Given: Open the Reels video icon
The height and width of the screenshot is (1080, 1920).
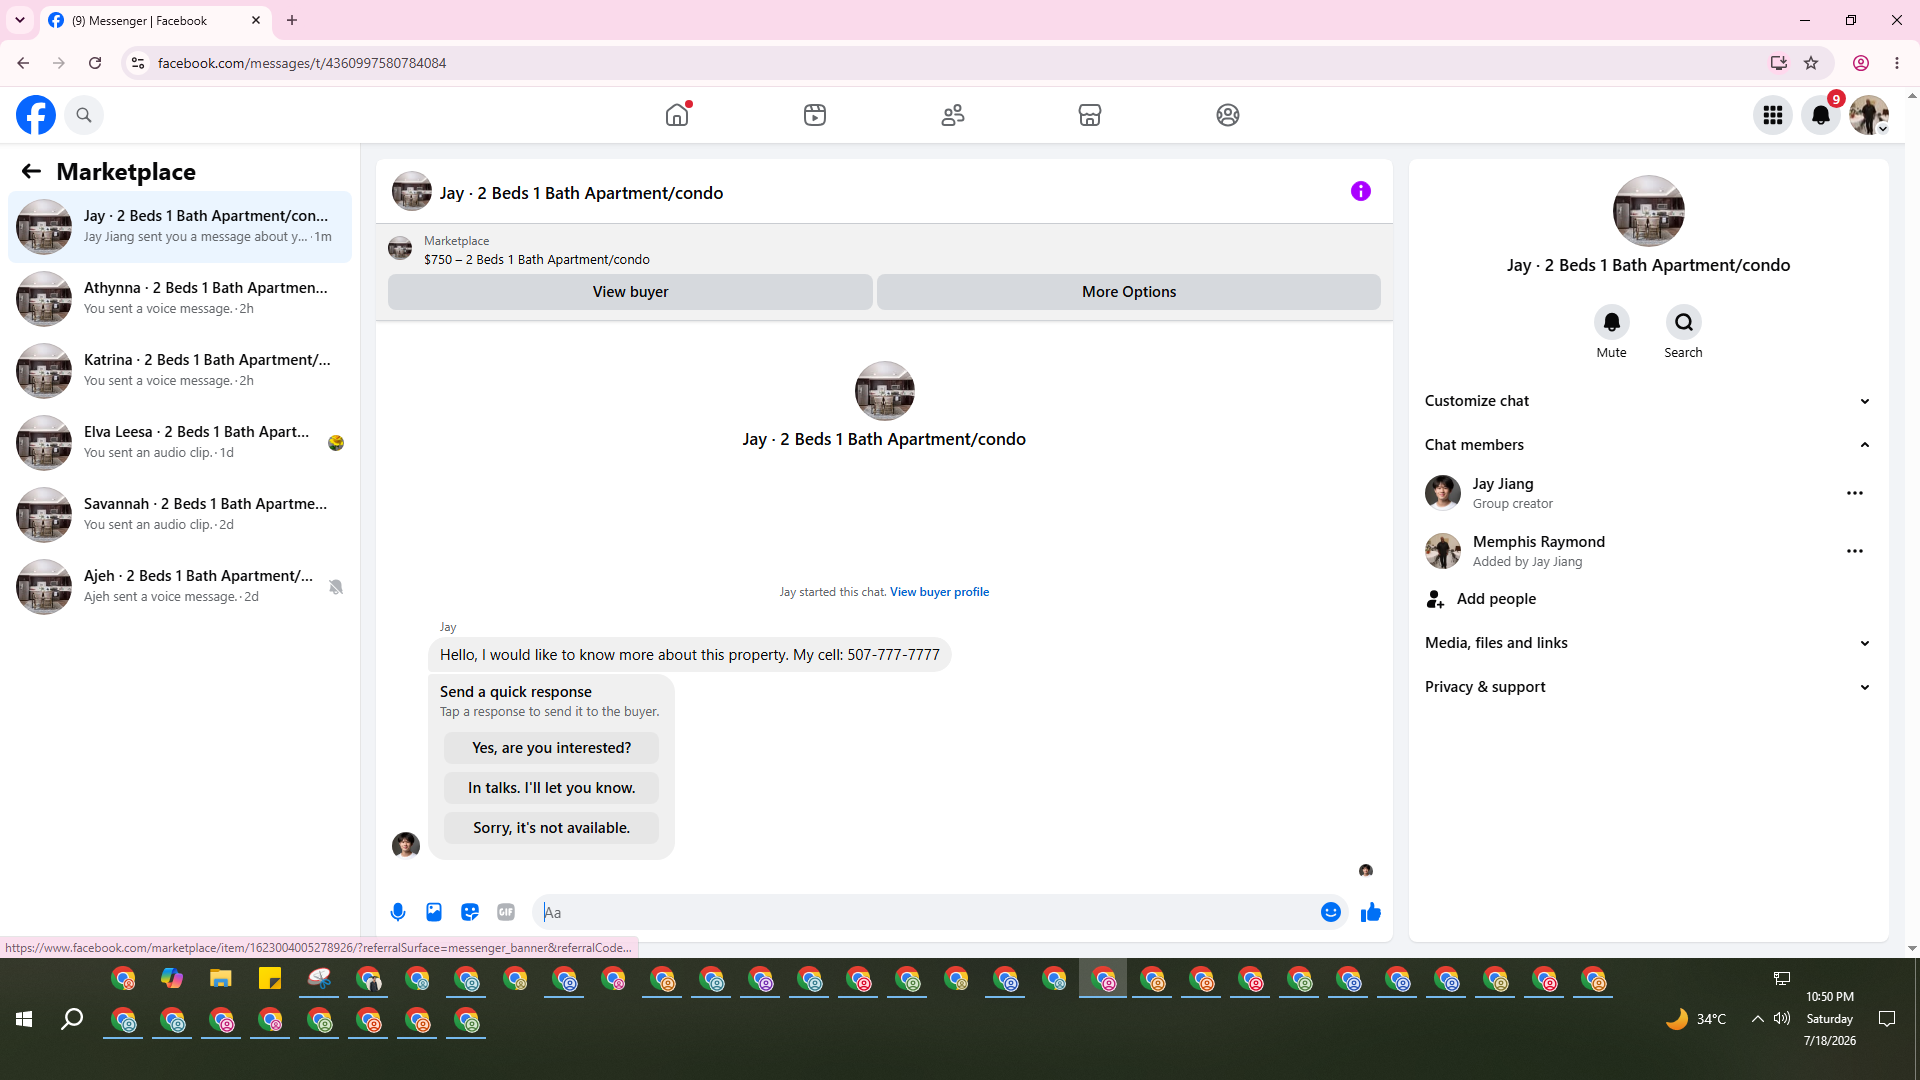Looking at the screenshot, I should click(x=815, y=115).
